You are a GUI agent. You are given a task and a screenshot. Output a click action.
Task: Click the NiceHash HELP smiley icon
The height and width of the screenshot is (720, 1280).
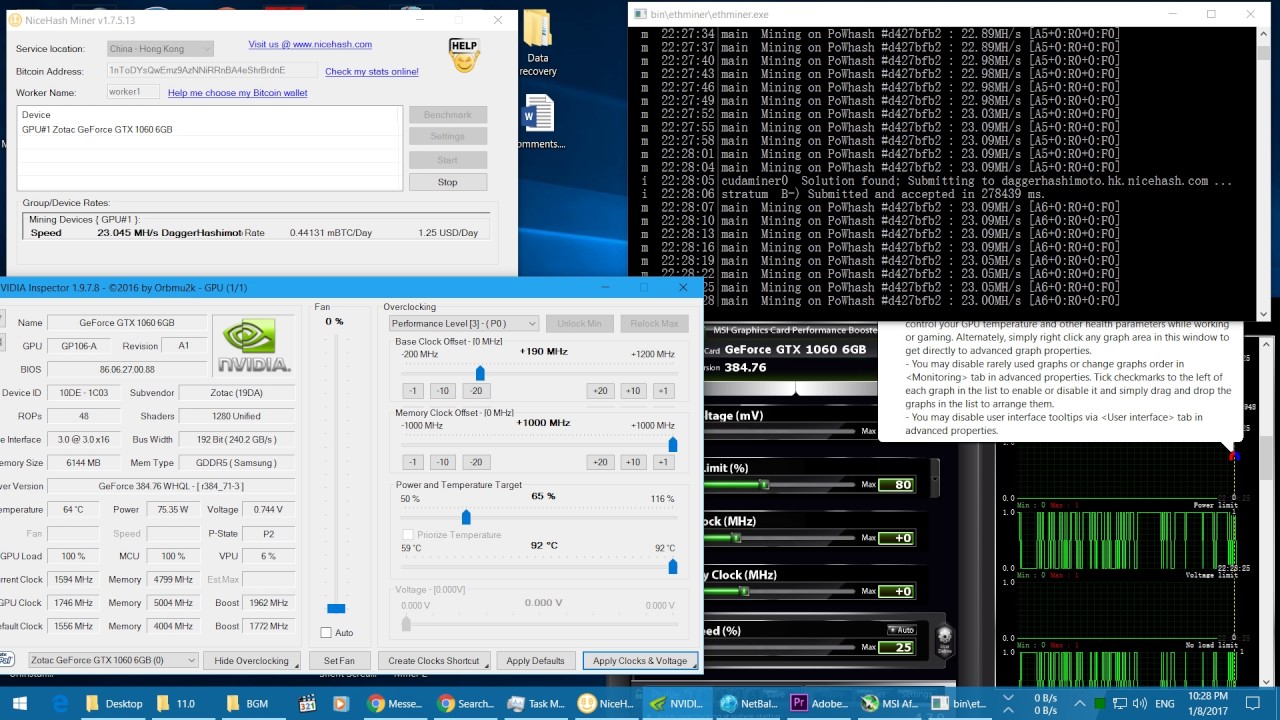click(463, 55)
